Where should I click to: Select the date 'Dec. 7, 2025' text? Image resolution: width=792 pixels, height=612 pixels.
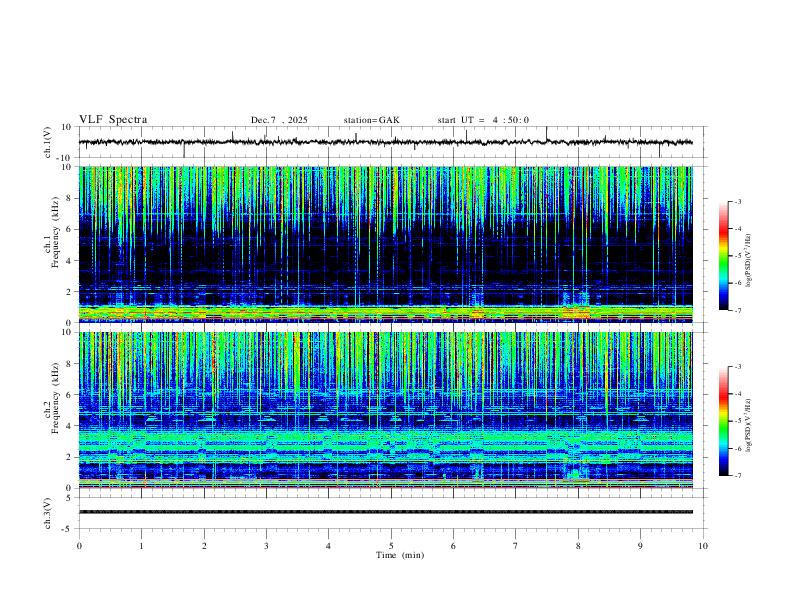(279, 120)
